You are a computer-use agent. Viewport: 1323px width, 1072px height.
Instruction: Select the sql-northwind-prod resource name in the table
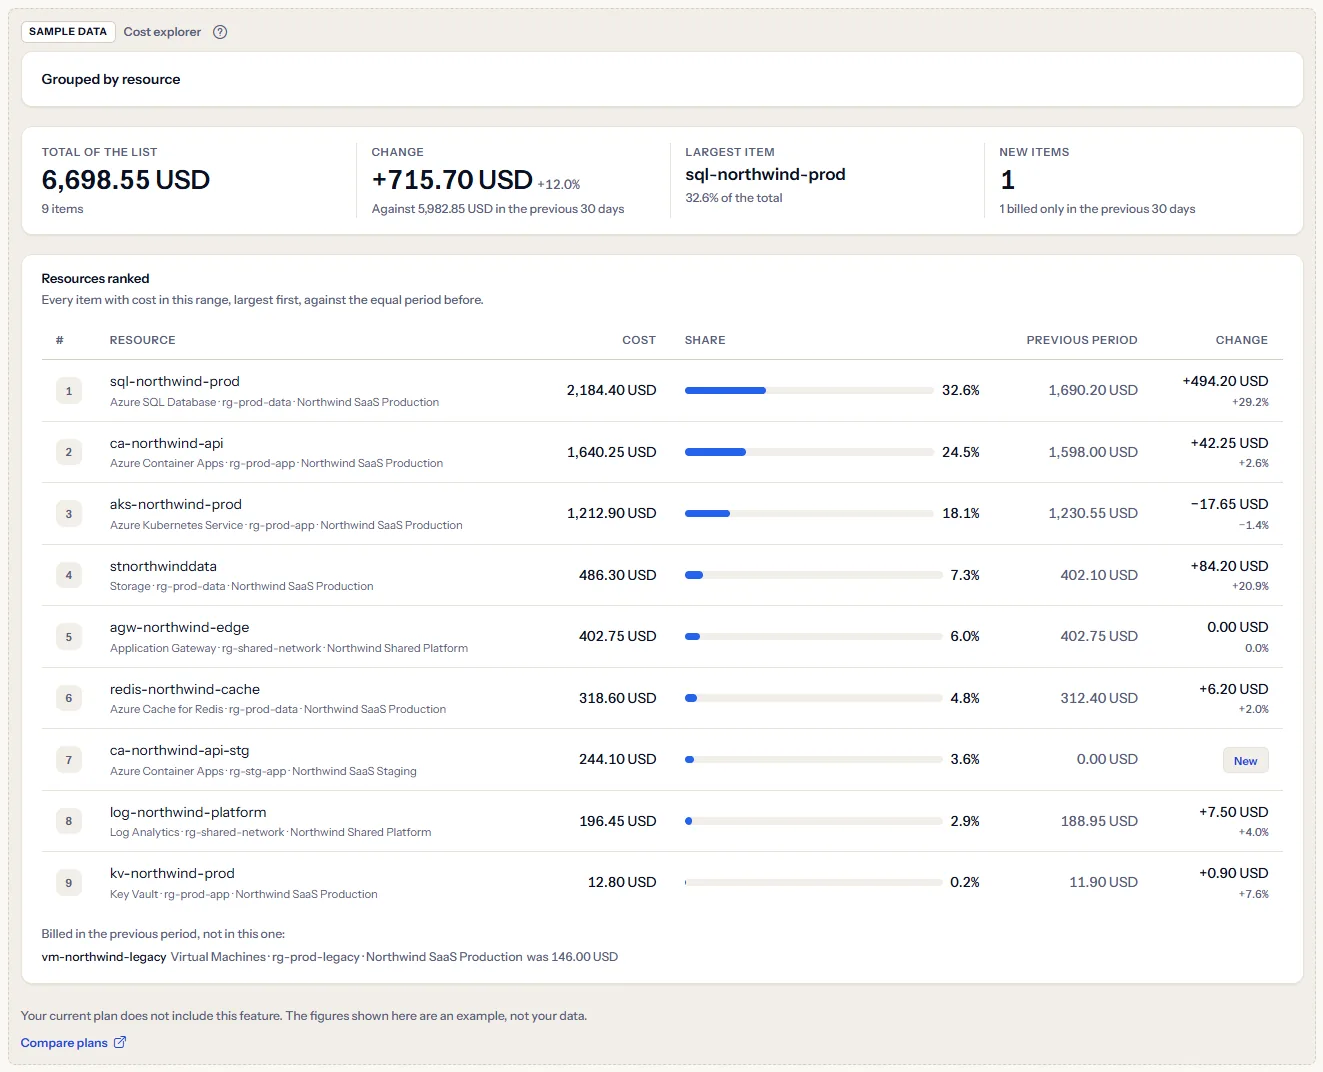coord(175,381)
